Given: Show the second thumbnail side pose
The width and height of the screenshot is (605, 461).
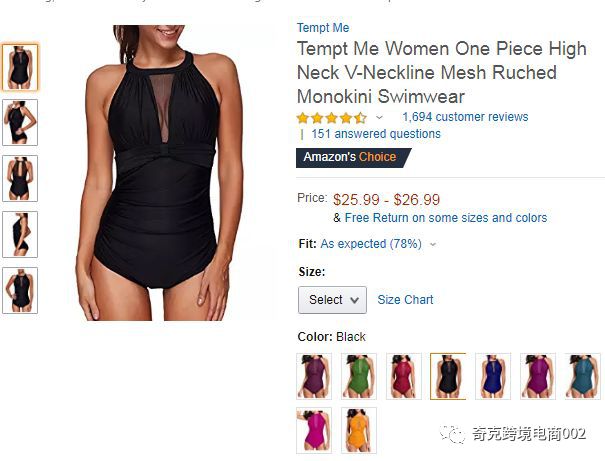Looking at the screenshot, I should pos(20,123).
